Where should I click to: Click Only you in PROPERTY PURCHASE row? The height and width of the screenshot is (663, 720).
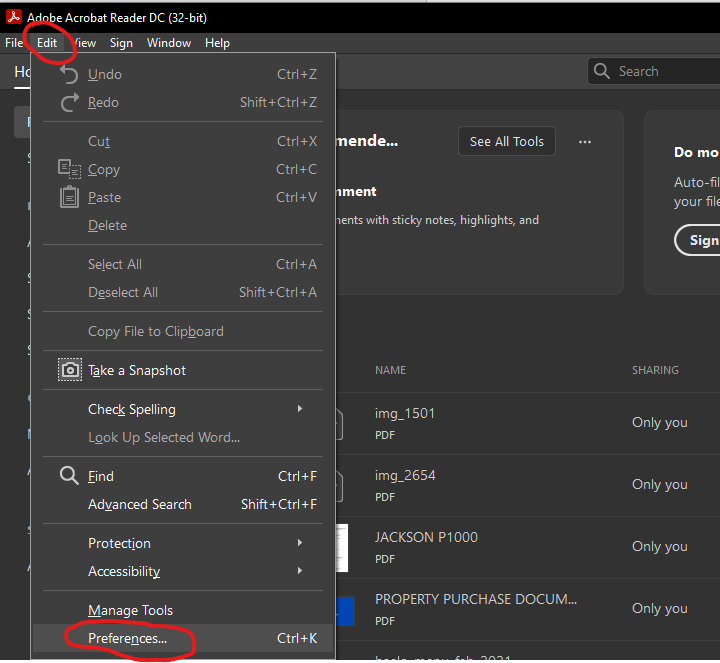coord(659,608)
